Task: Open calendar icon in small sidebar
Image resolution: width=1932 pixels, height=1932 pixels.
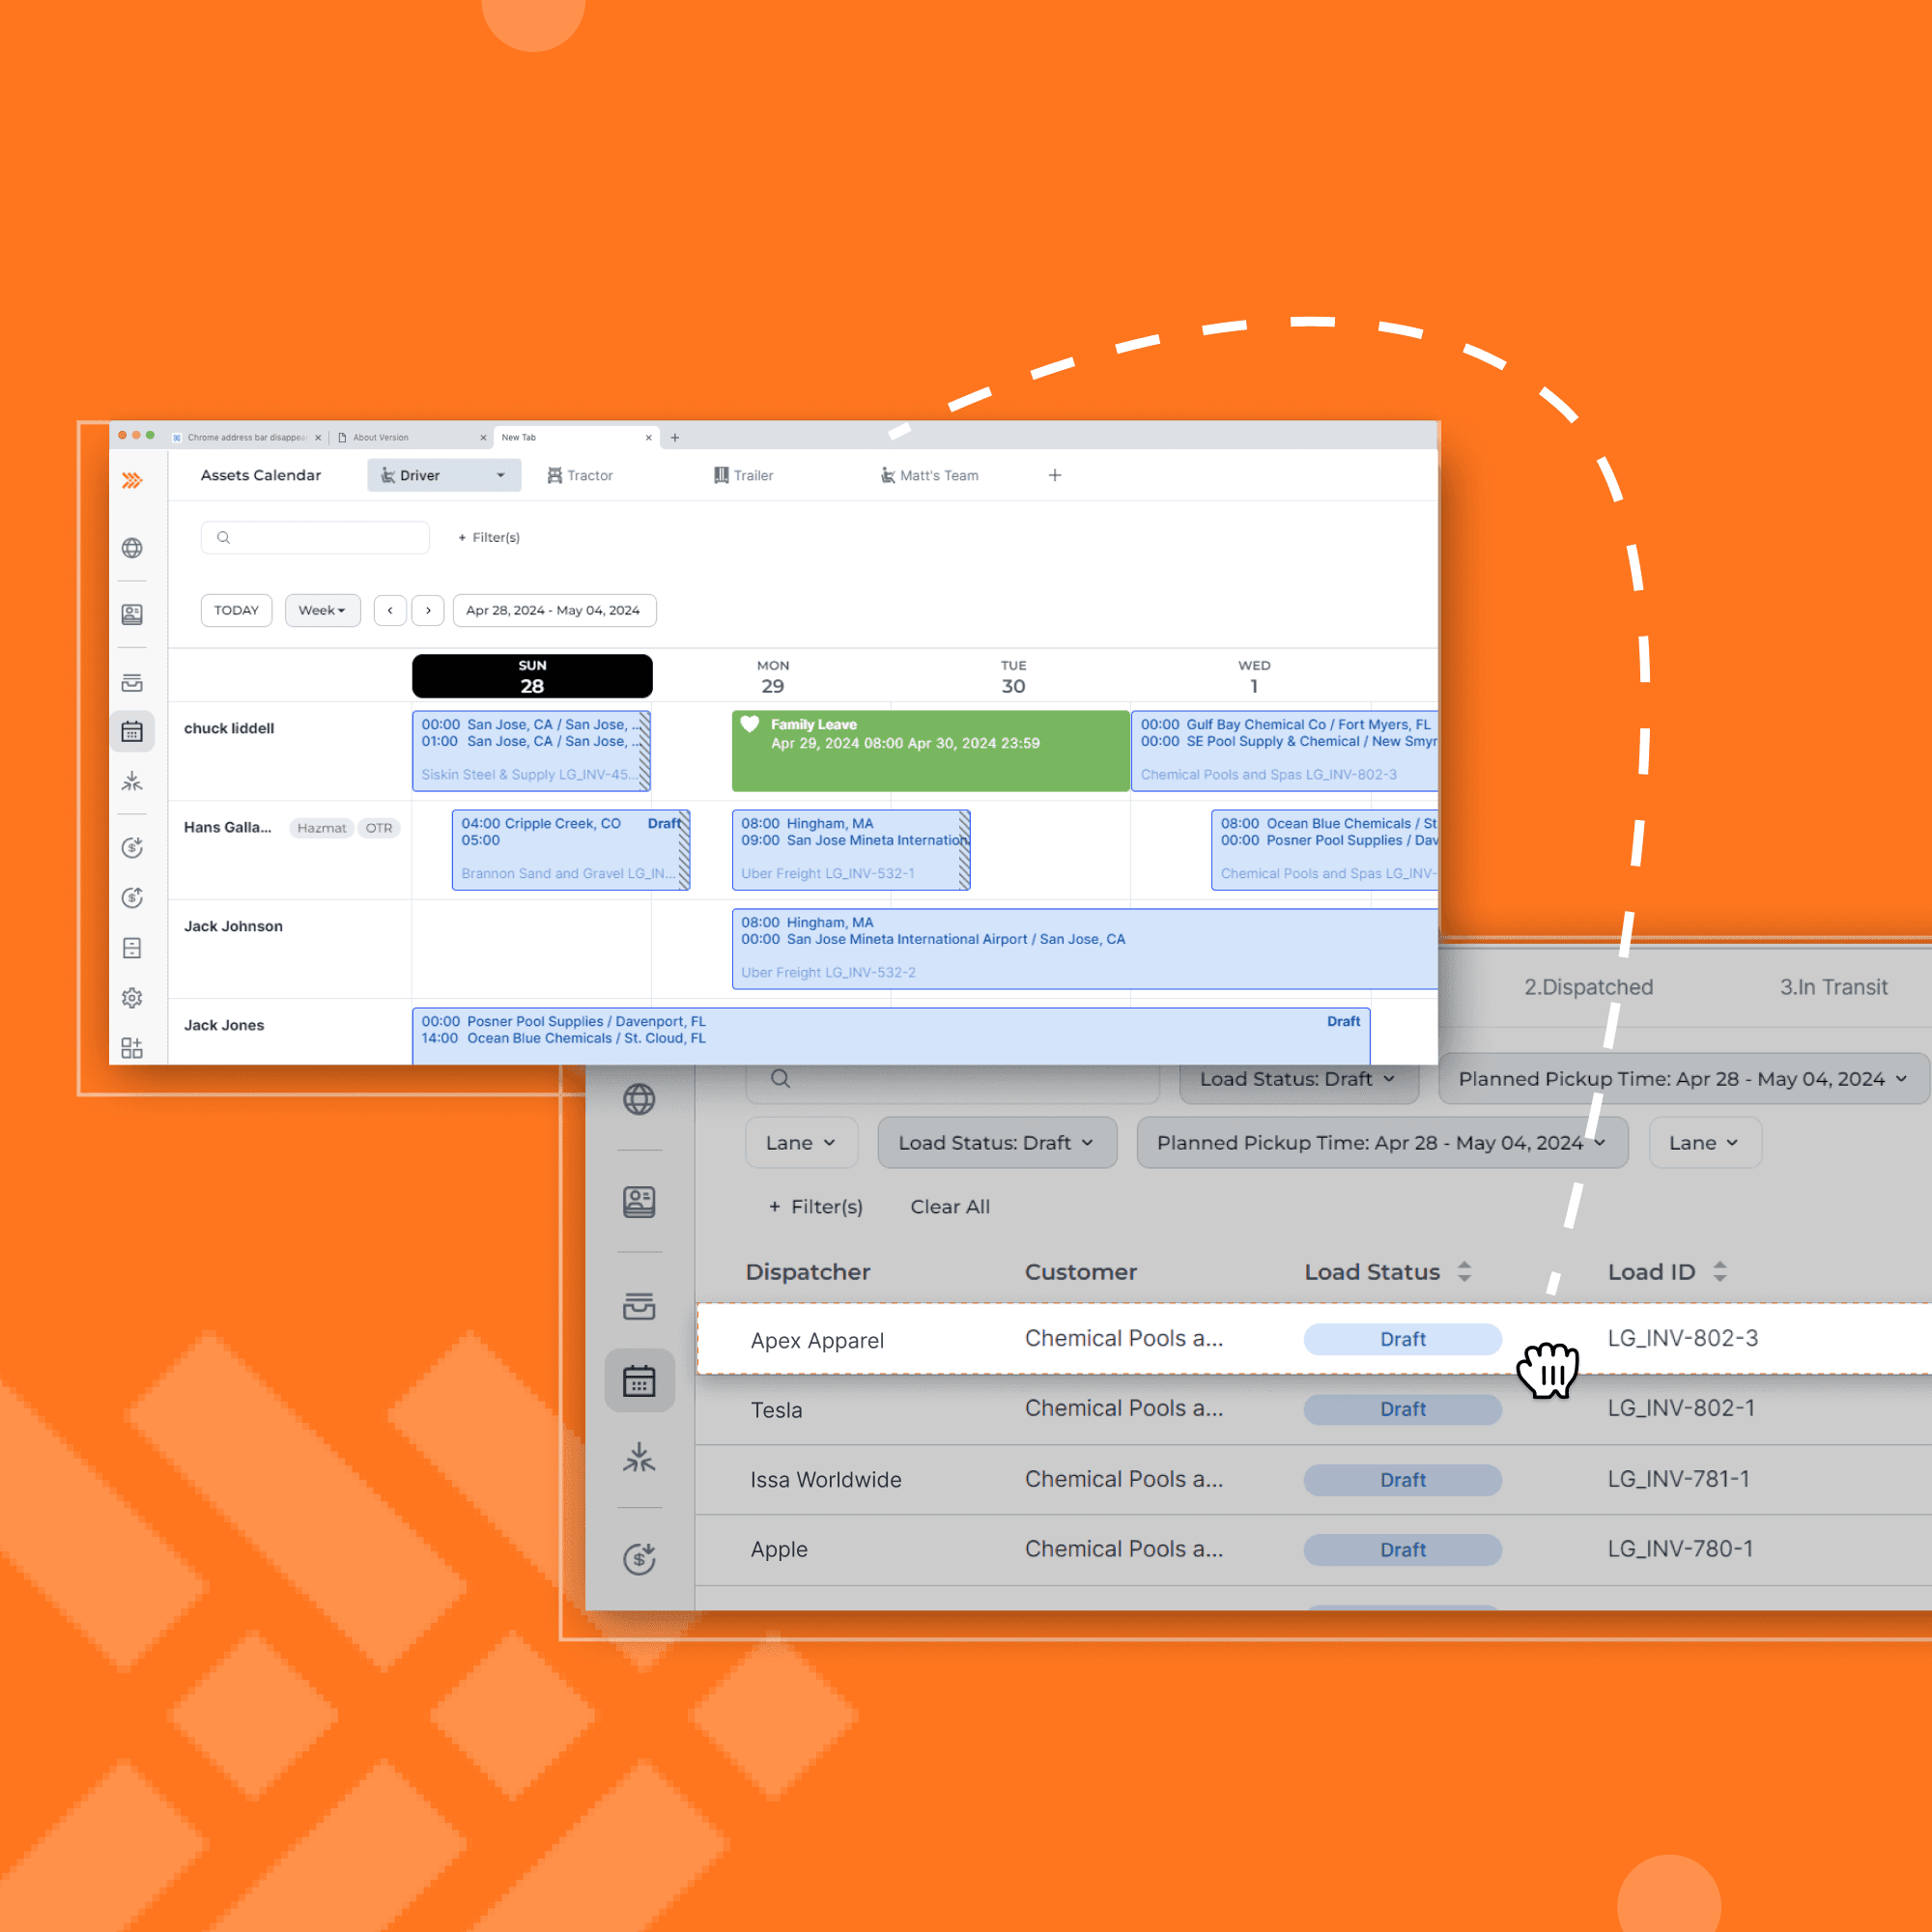Action: click(132, 732)
